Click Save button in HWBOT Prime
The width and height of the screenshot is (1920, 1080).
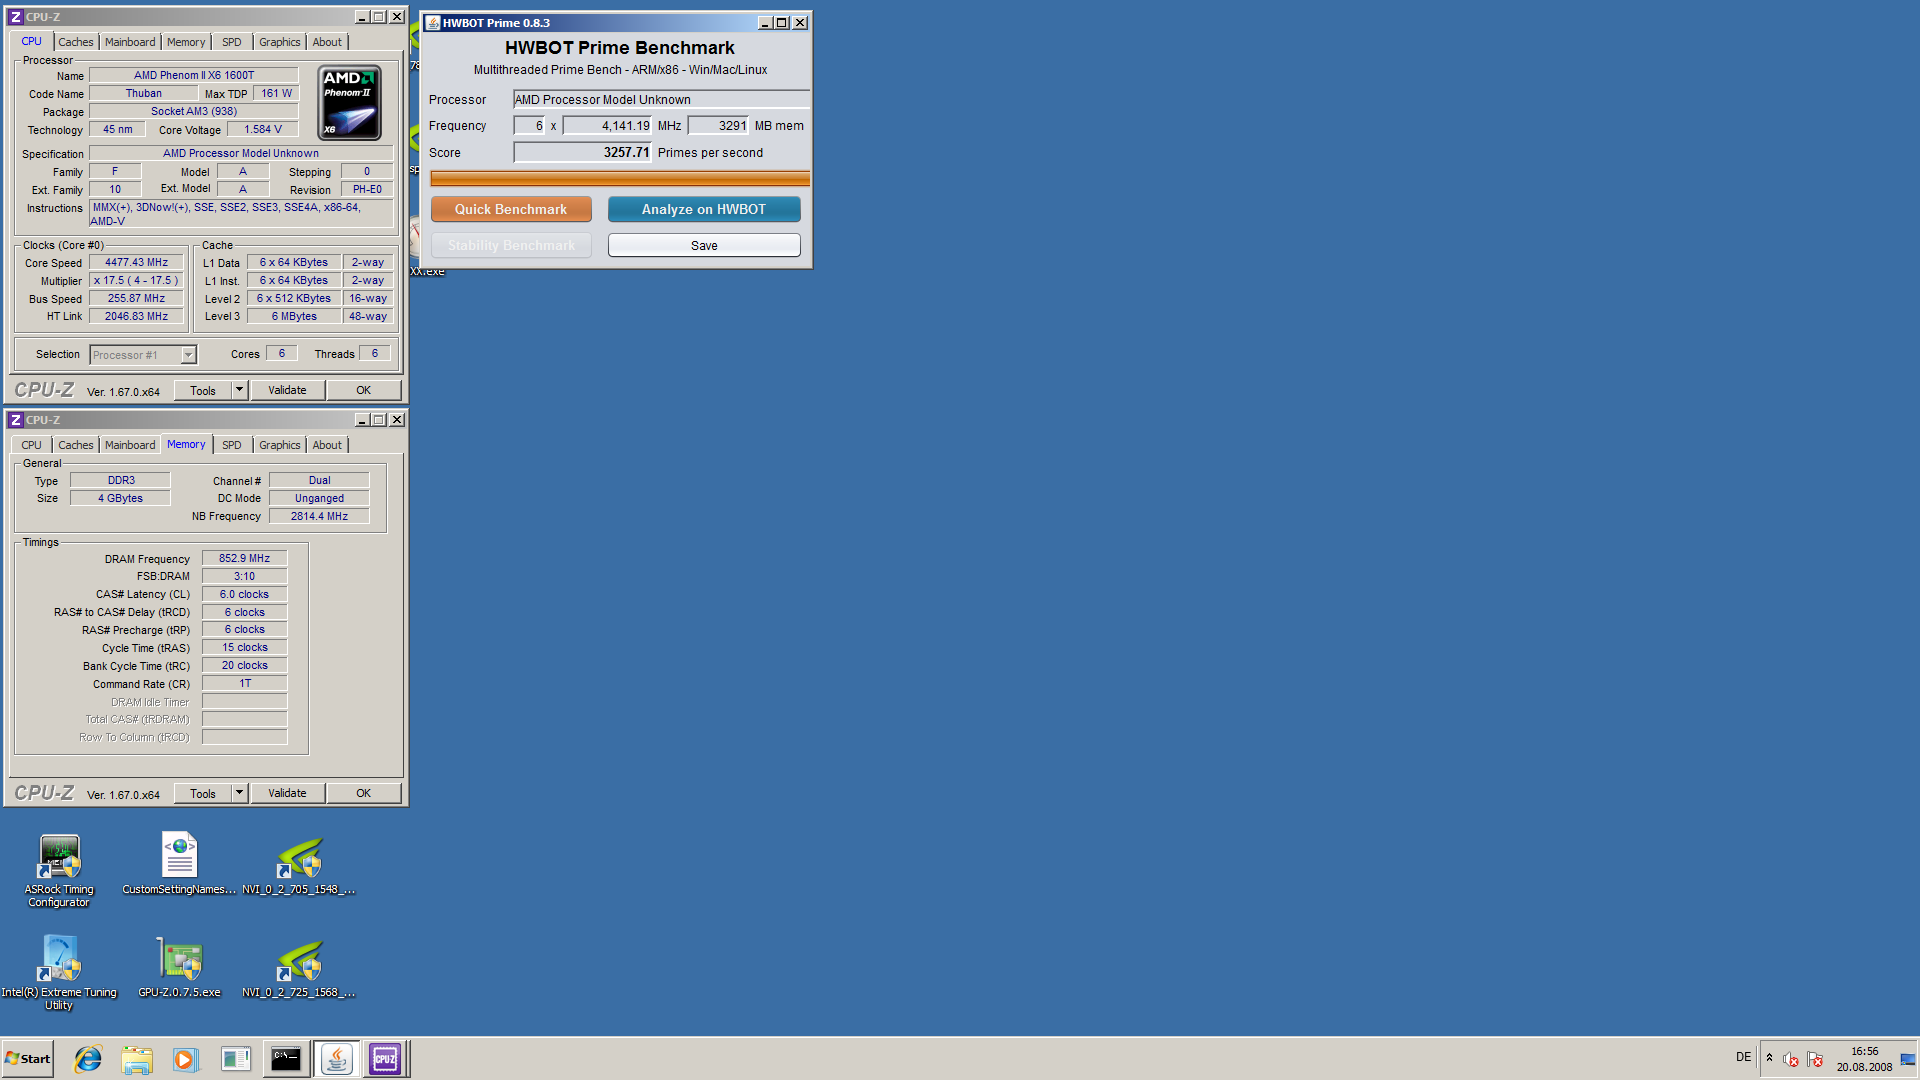[704, 245]
